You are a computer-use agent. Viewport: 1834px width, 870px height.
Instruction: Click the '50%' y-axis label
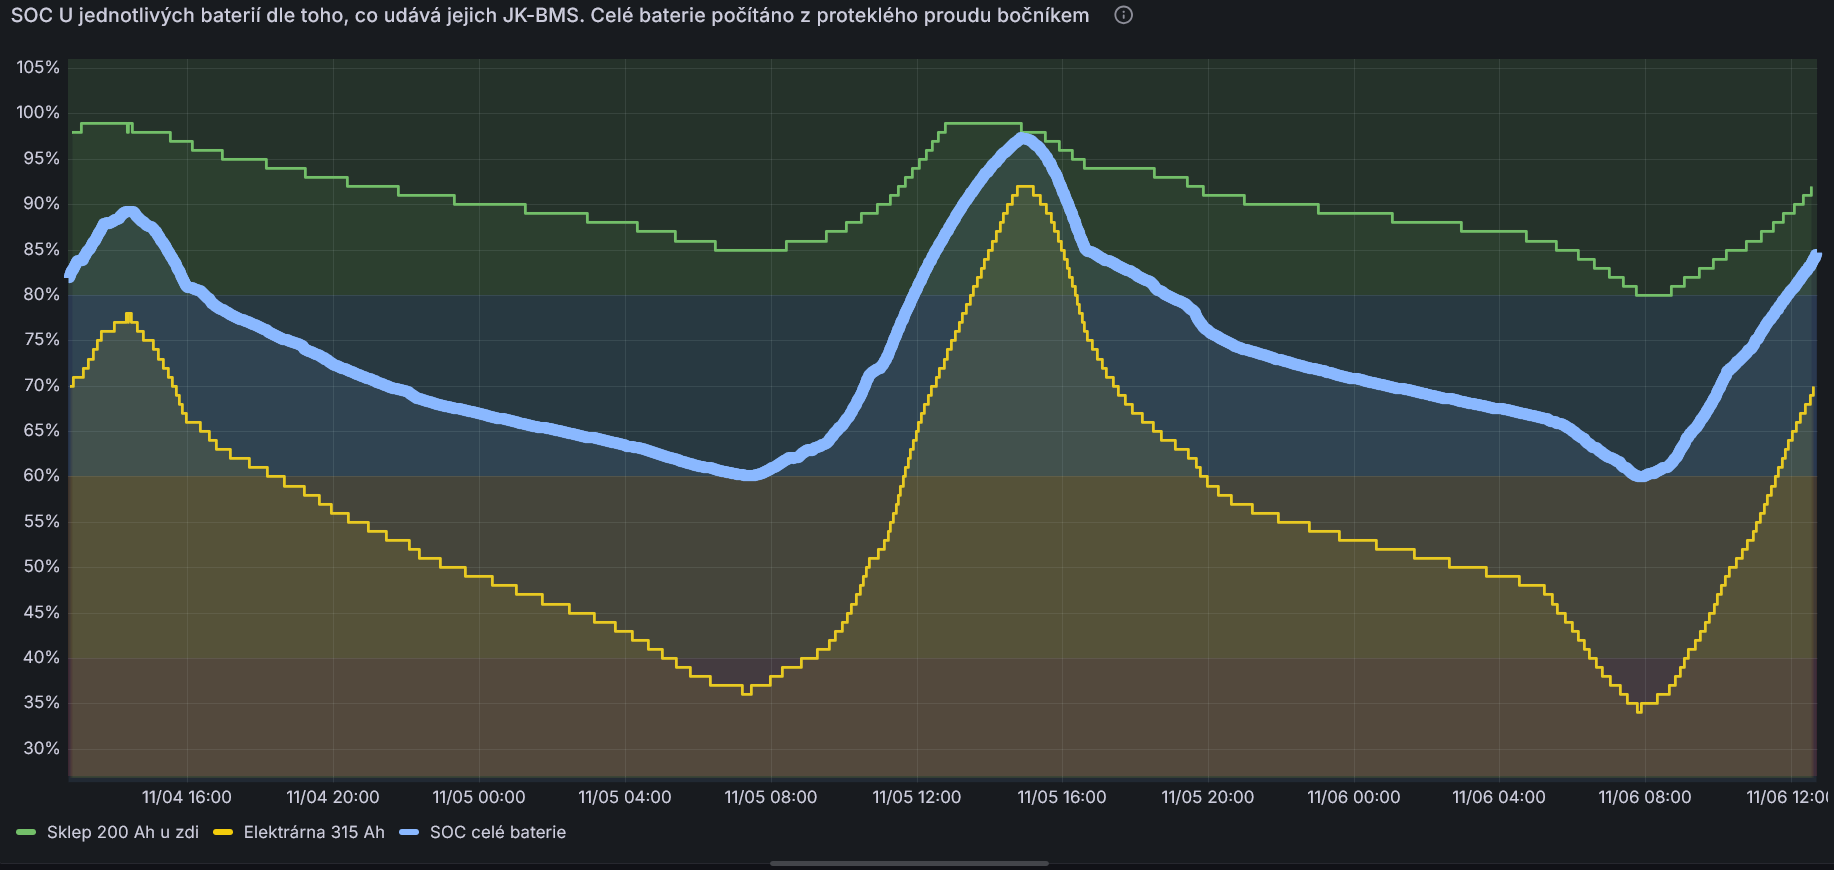(42, 567)
